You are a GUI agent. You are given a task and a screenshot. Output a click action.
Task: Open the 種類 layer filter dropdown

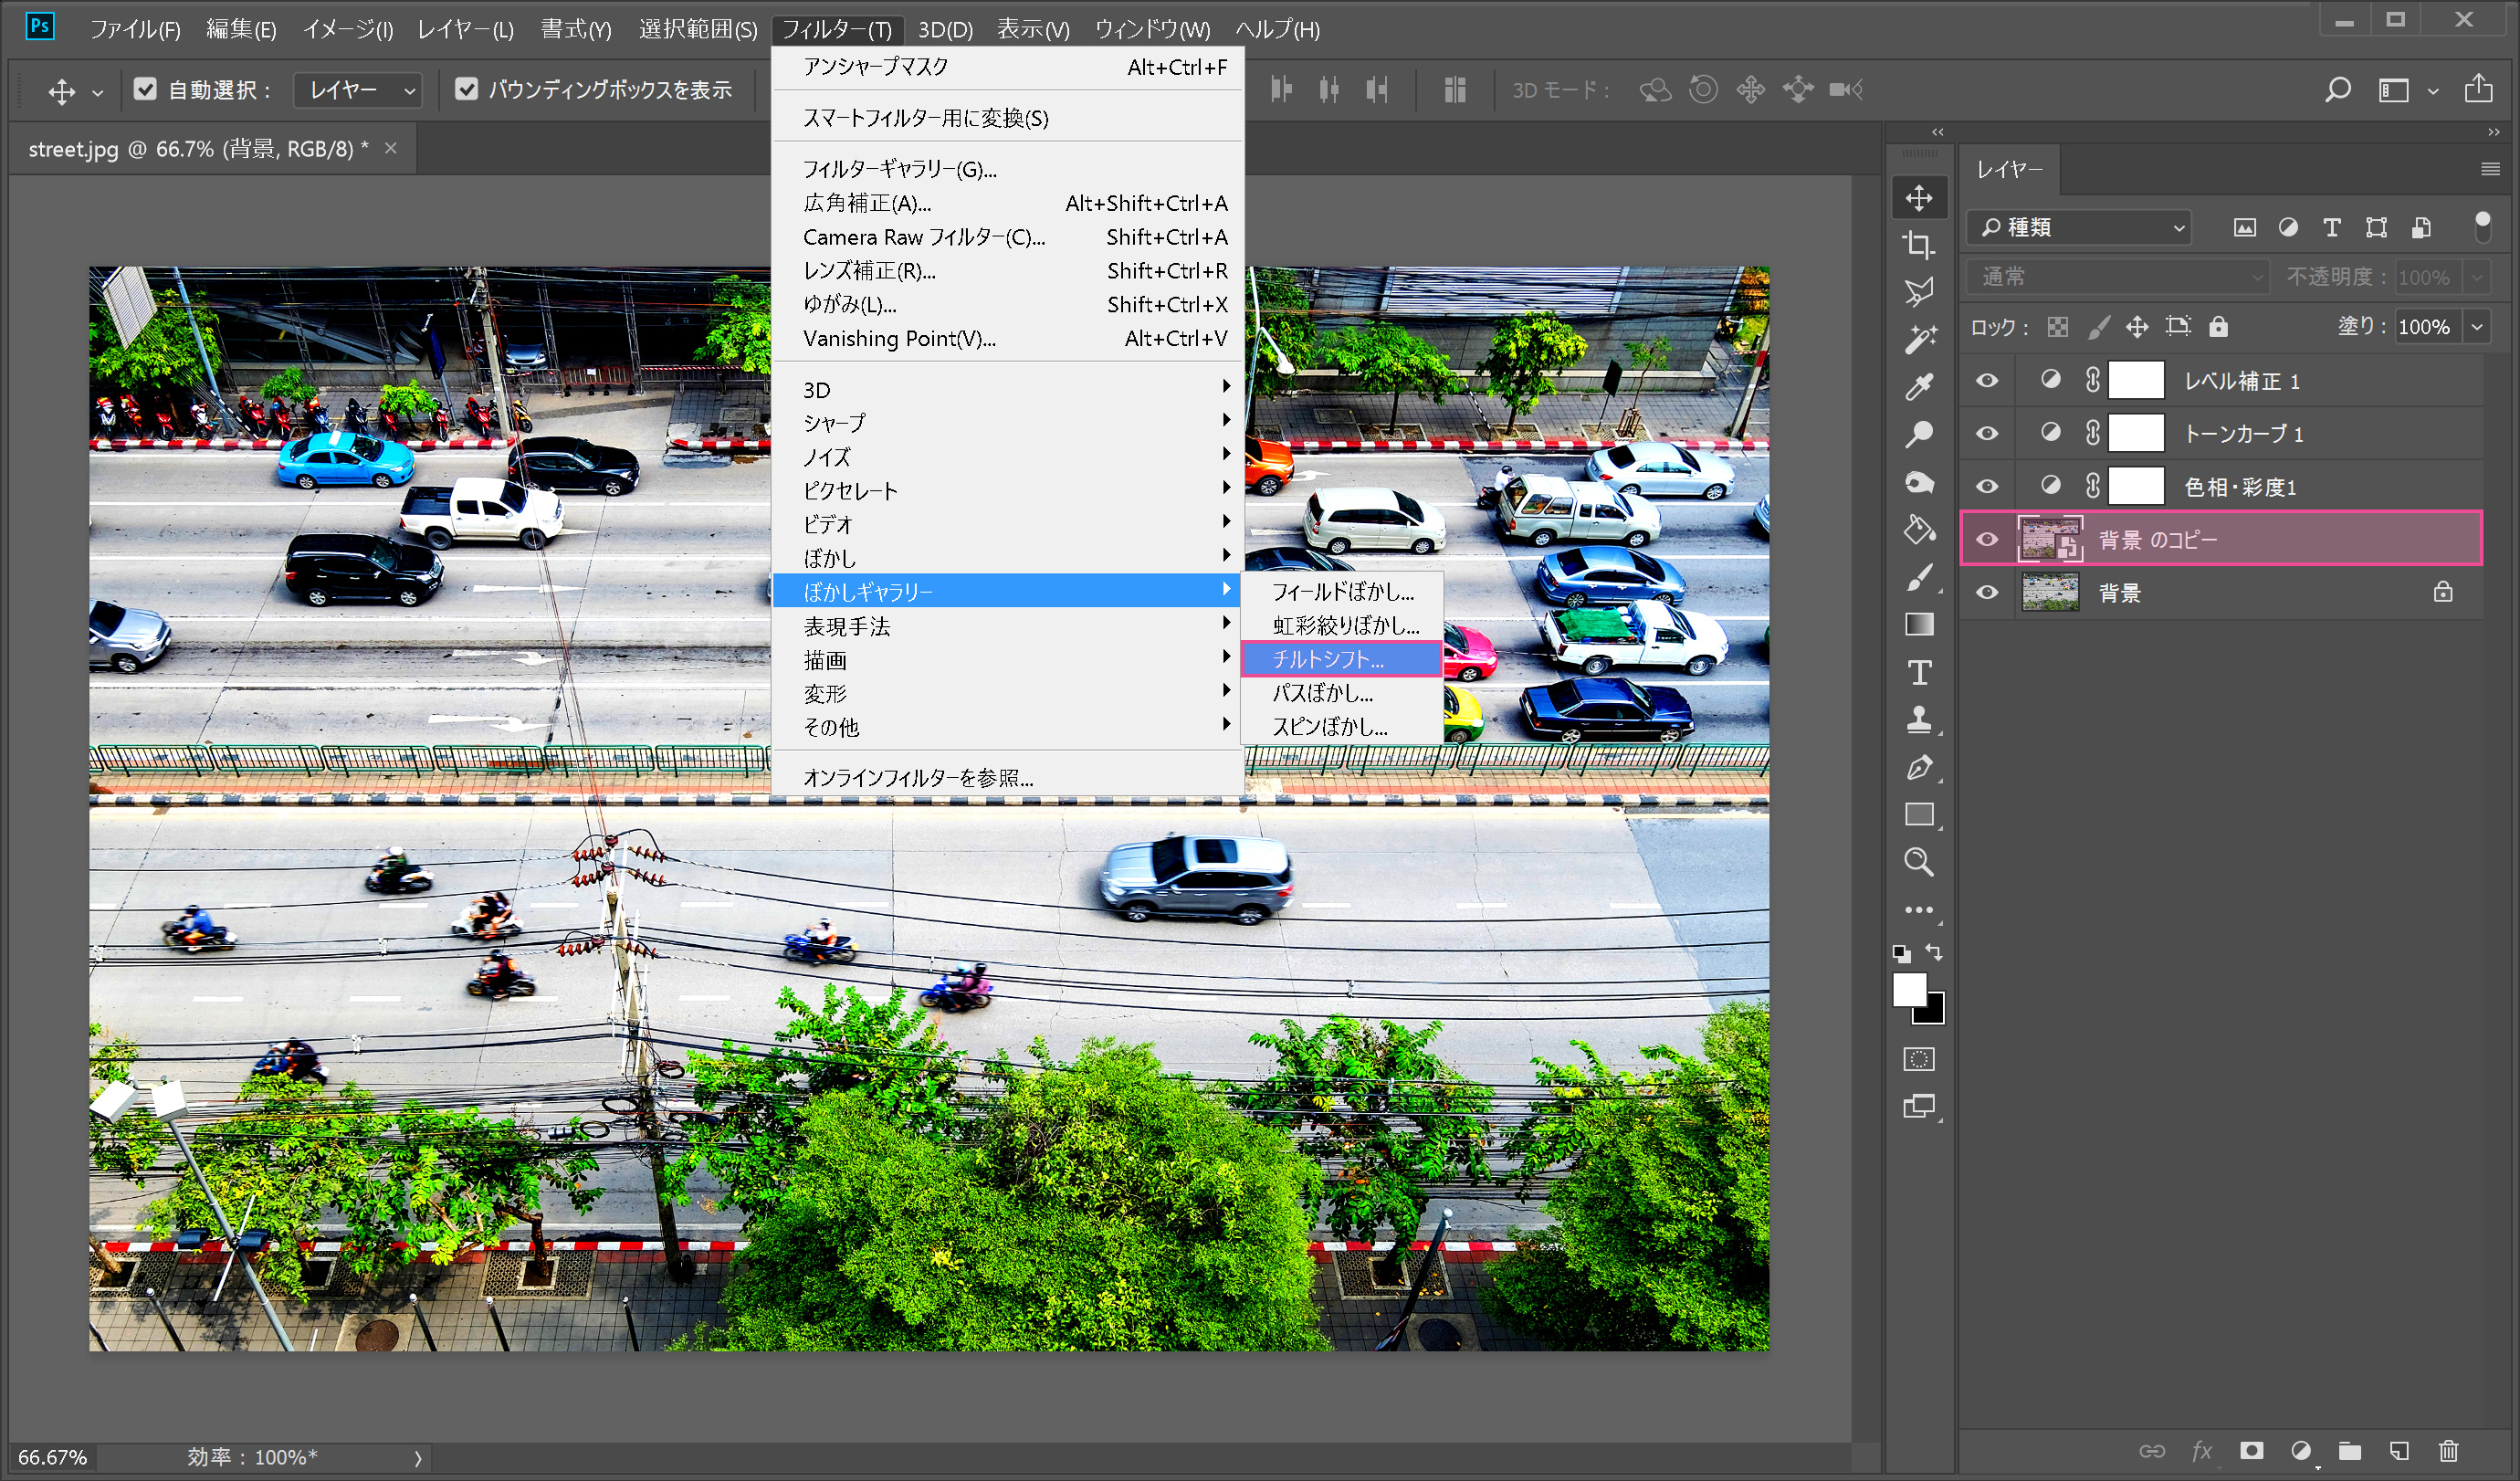pyautogui.click(x=2080, y=228)
